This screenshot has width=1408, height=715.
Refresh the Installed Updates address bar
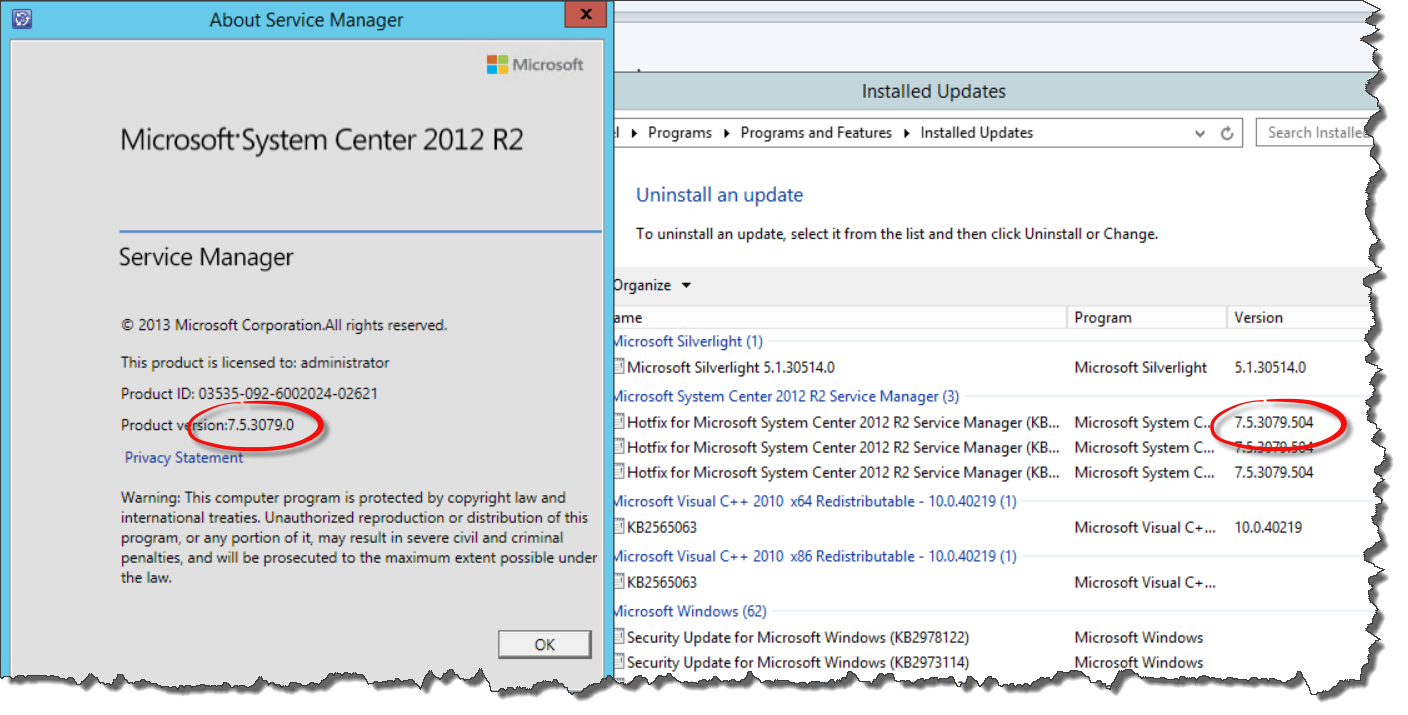[x=1227, y=133]
